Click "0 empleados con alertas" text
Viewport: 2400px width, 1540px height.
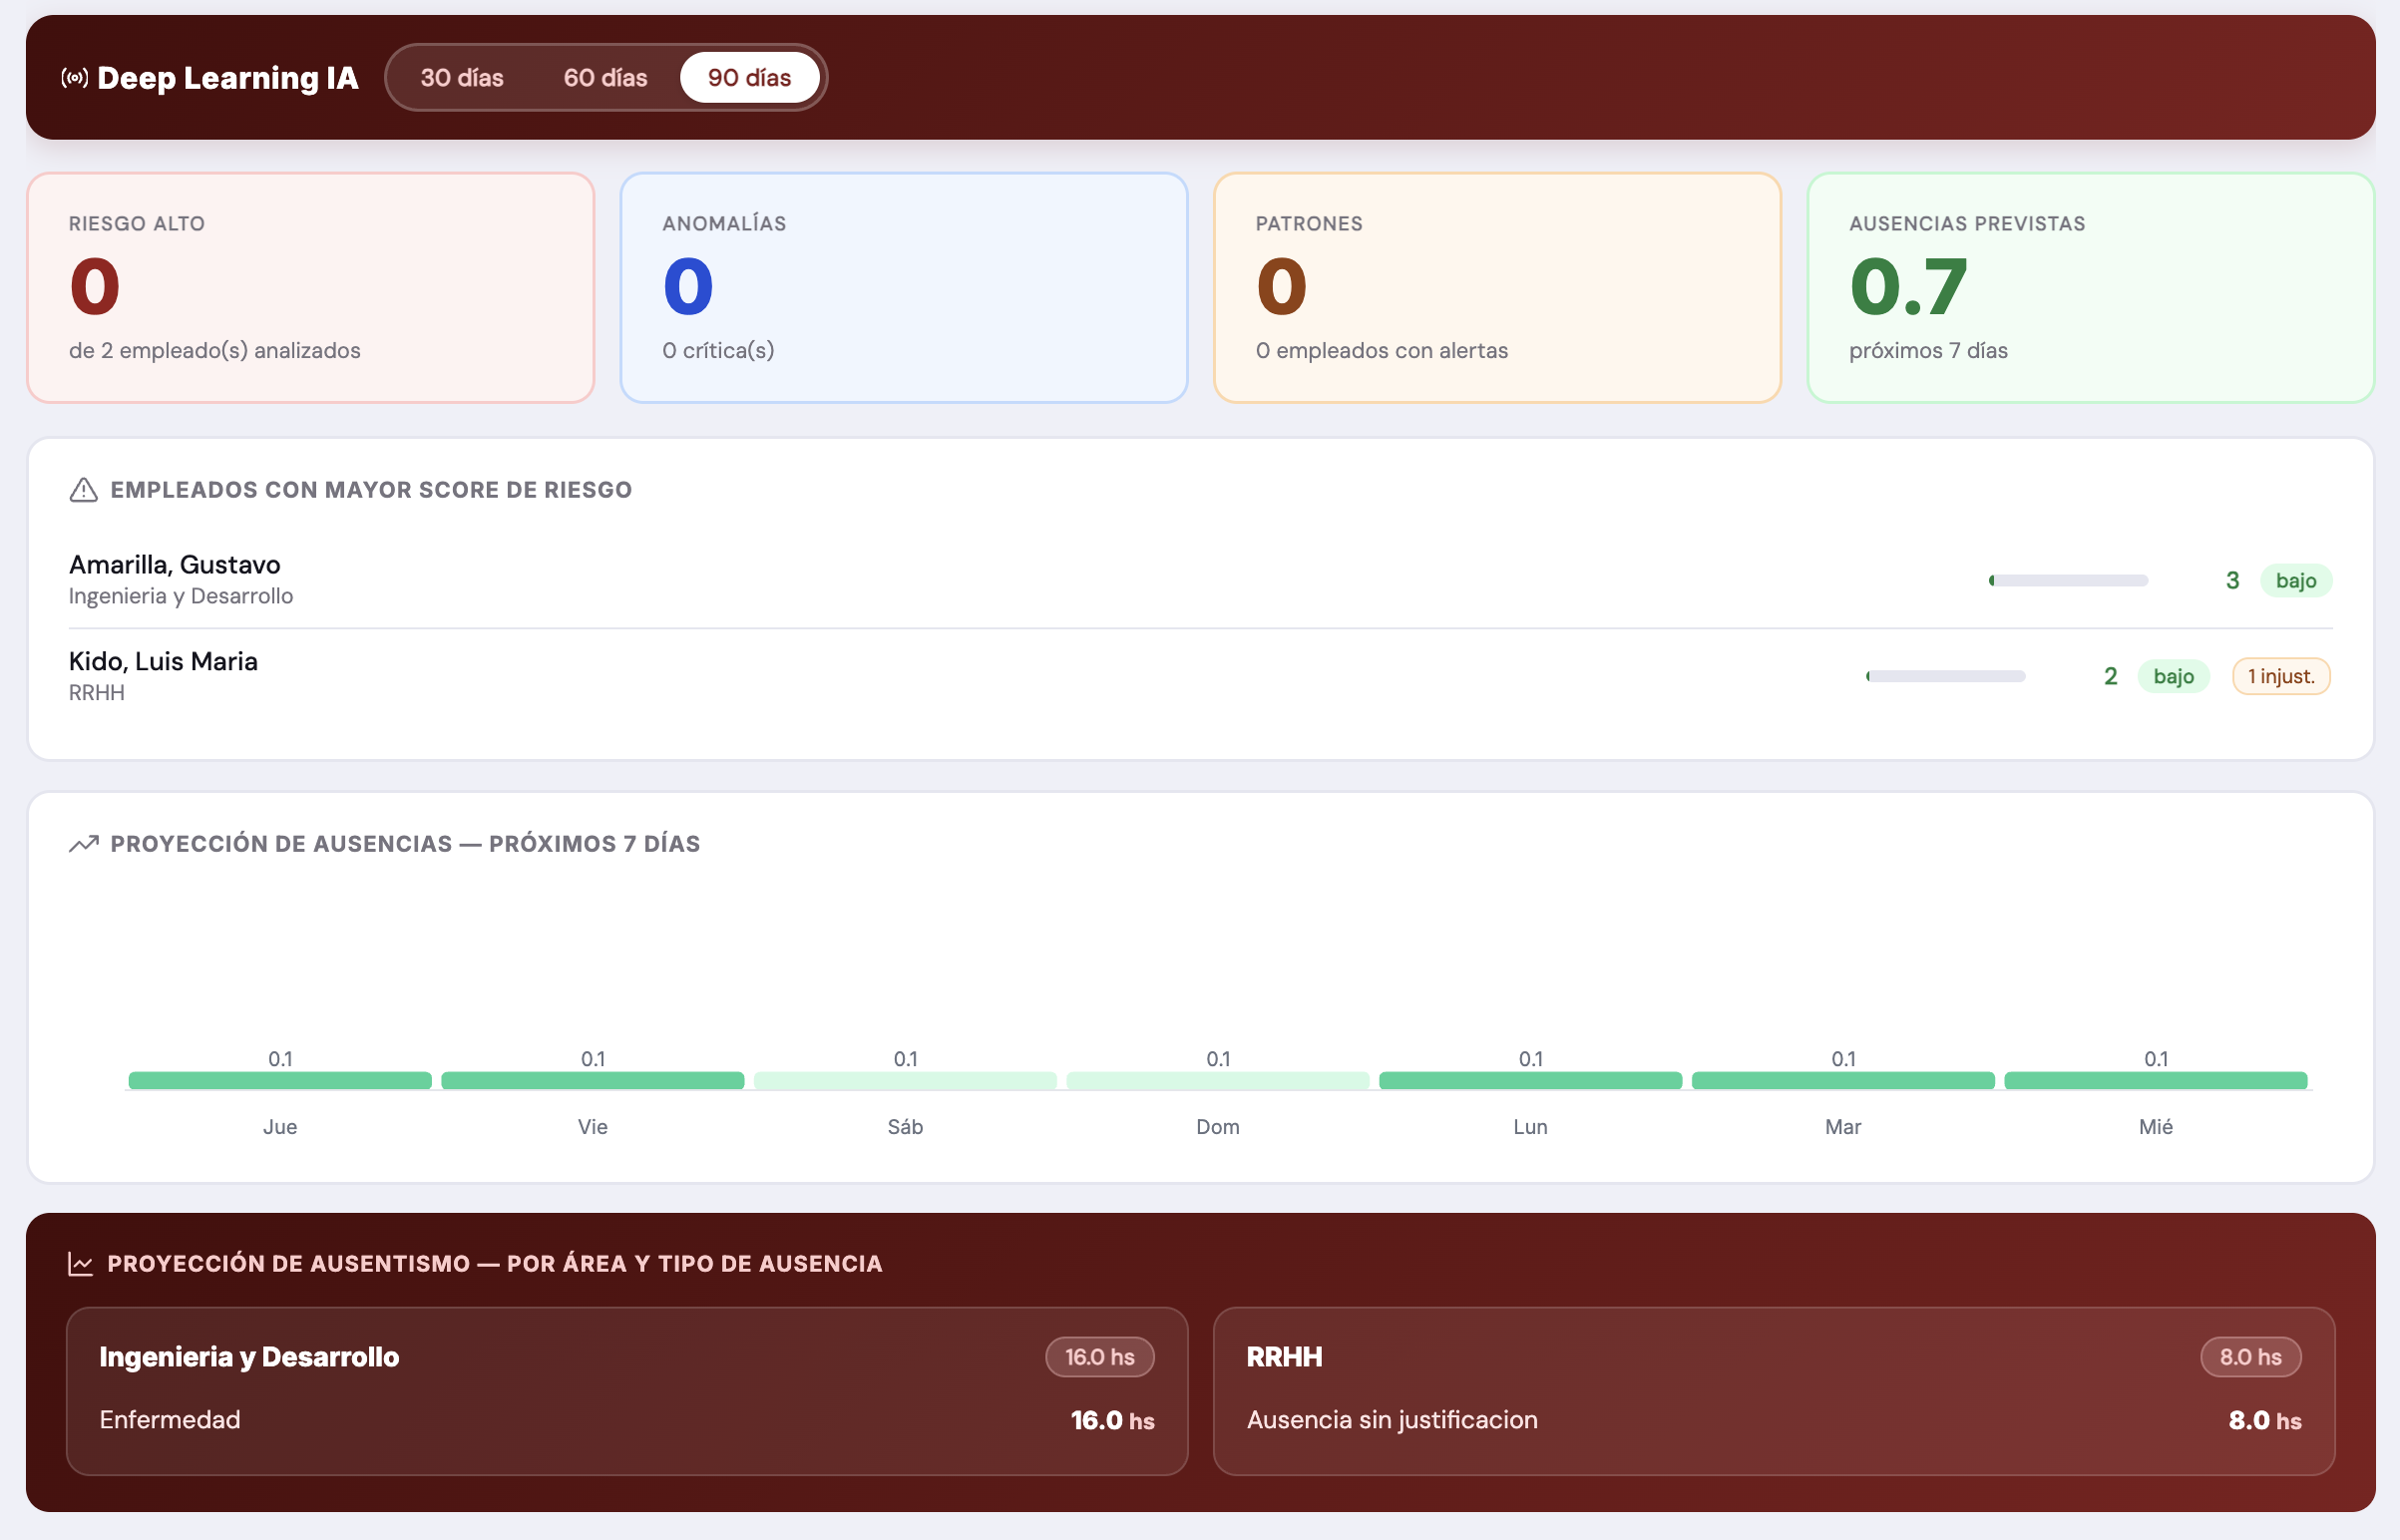(x=1382, y=351)
